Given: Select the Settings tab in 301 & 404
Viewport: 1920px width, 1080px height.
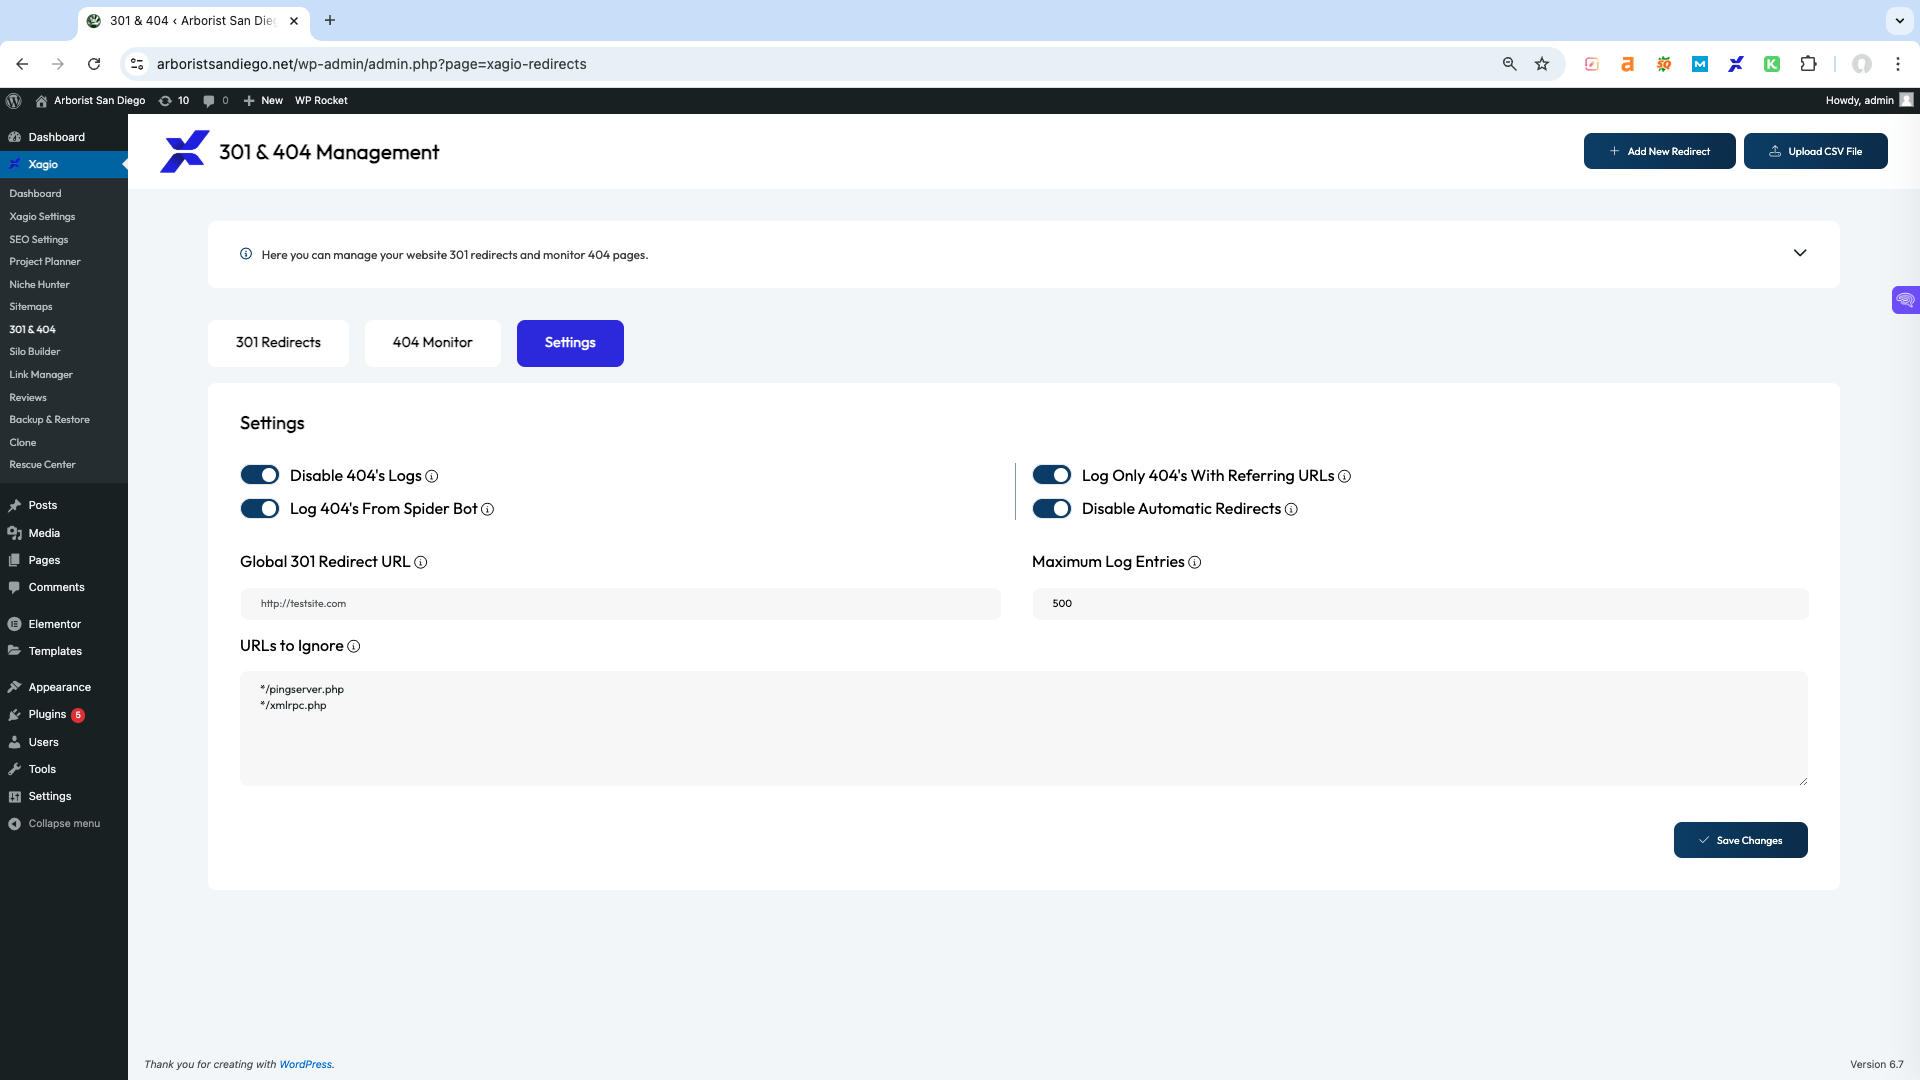Looking at the screenshot, I should 570,343.
